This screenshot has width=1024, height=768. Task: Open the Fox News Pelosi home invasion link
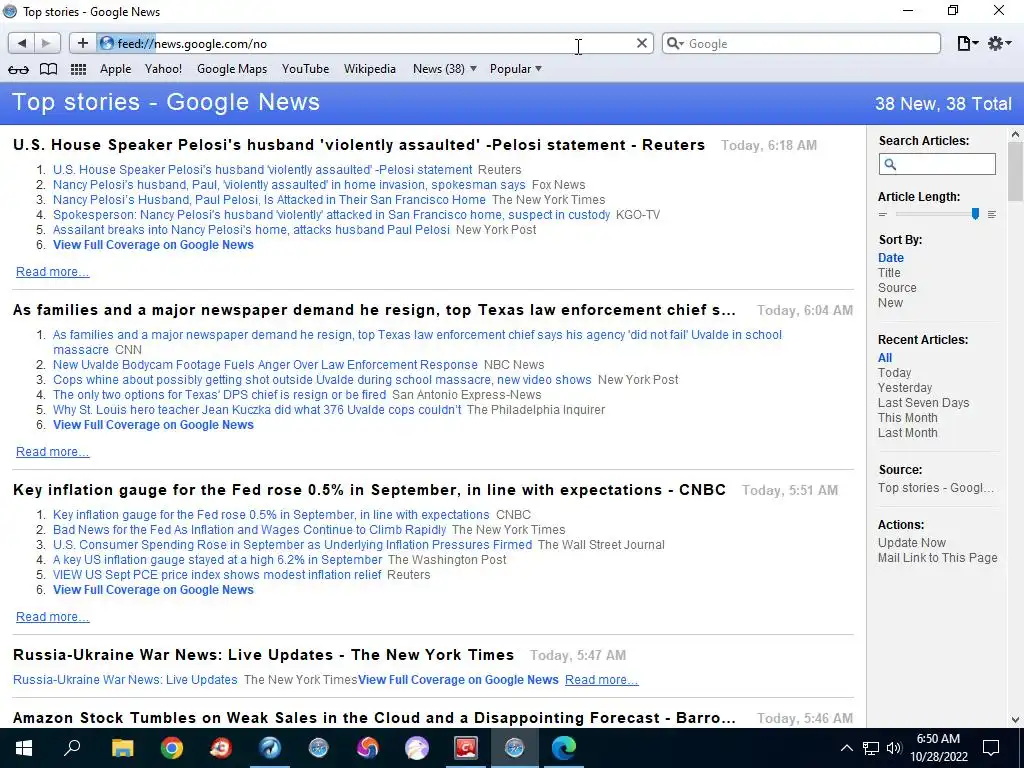click(289, 185)
